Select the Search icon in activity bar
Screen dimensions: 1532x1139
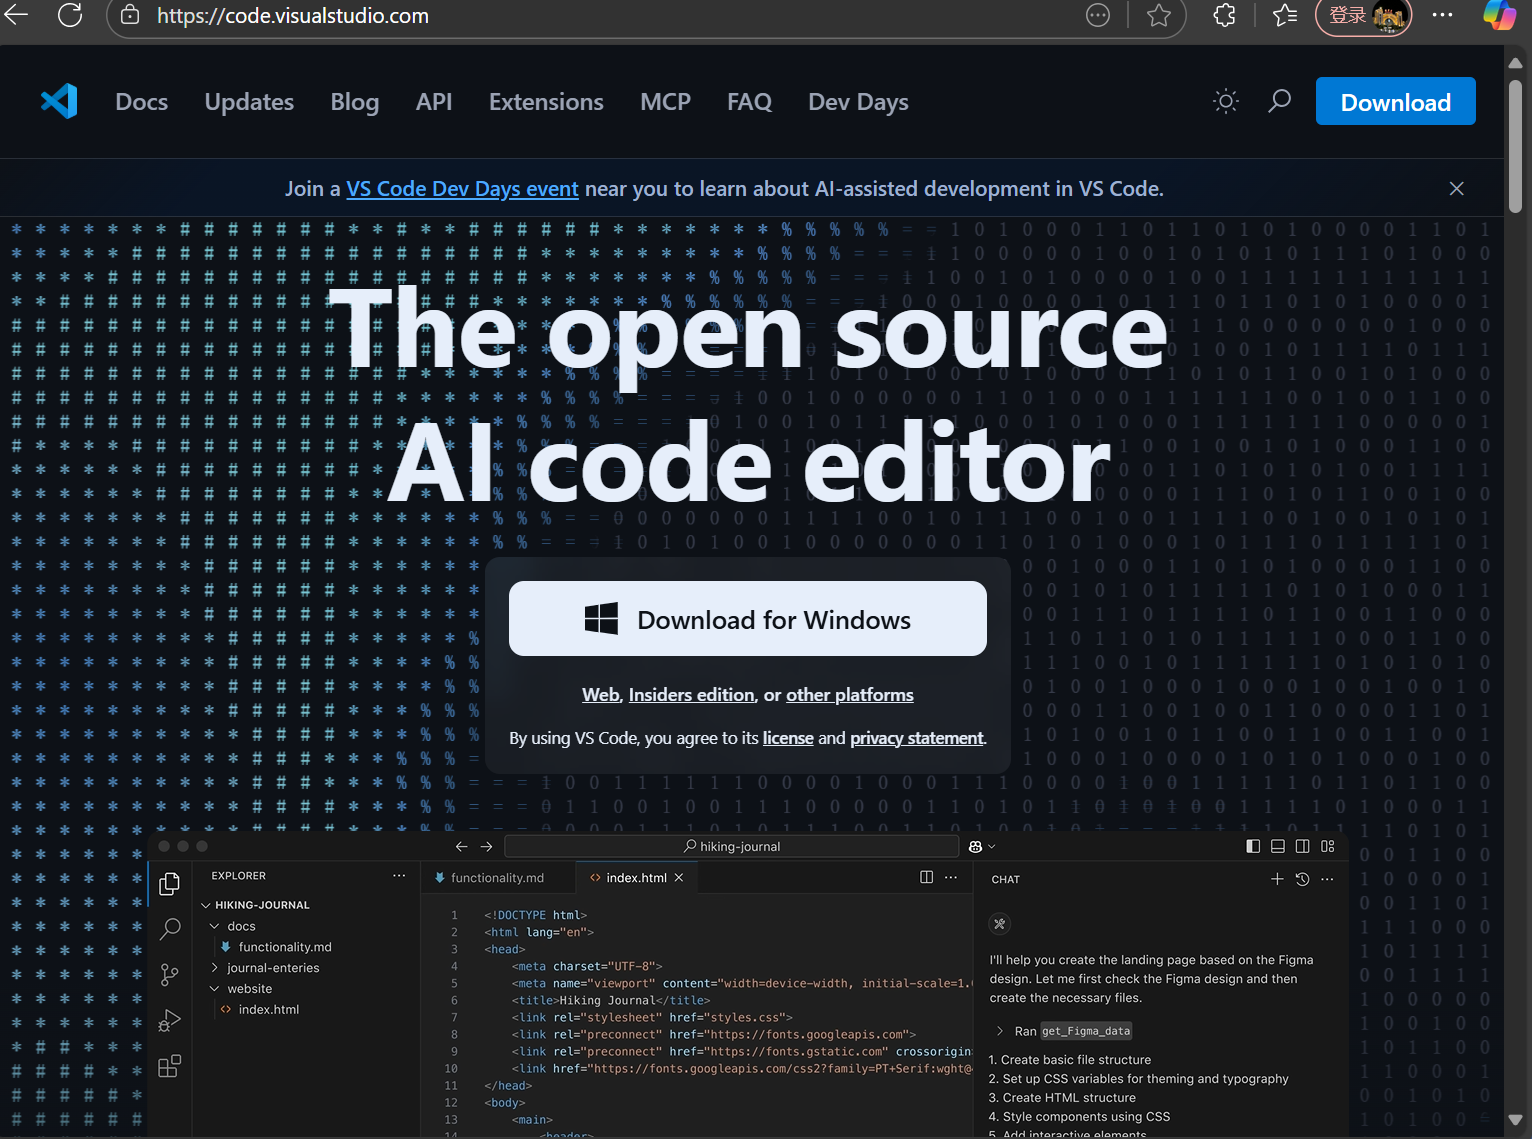(170, 929)
